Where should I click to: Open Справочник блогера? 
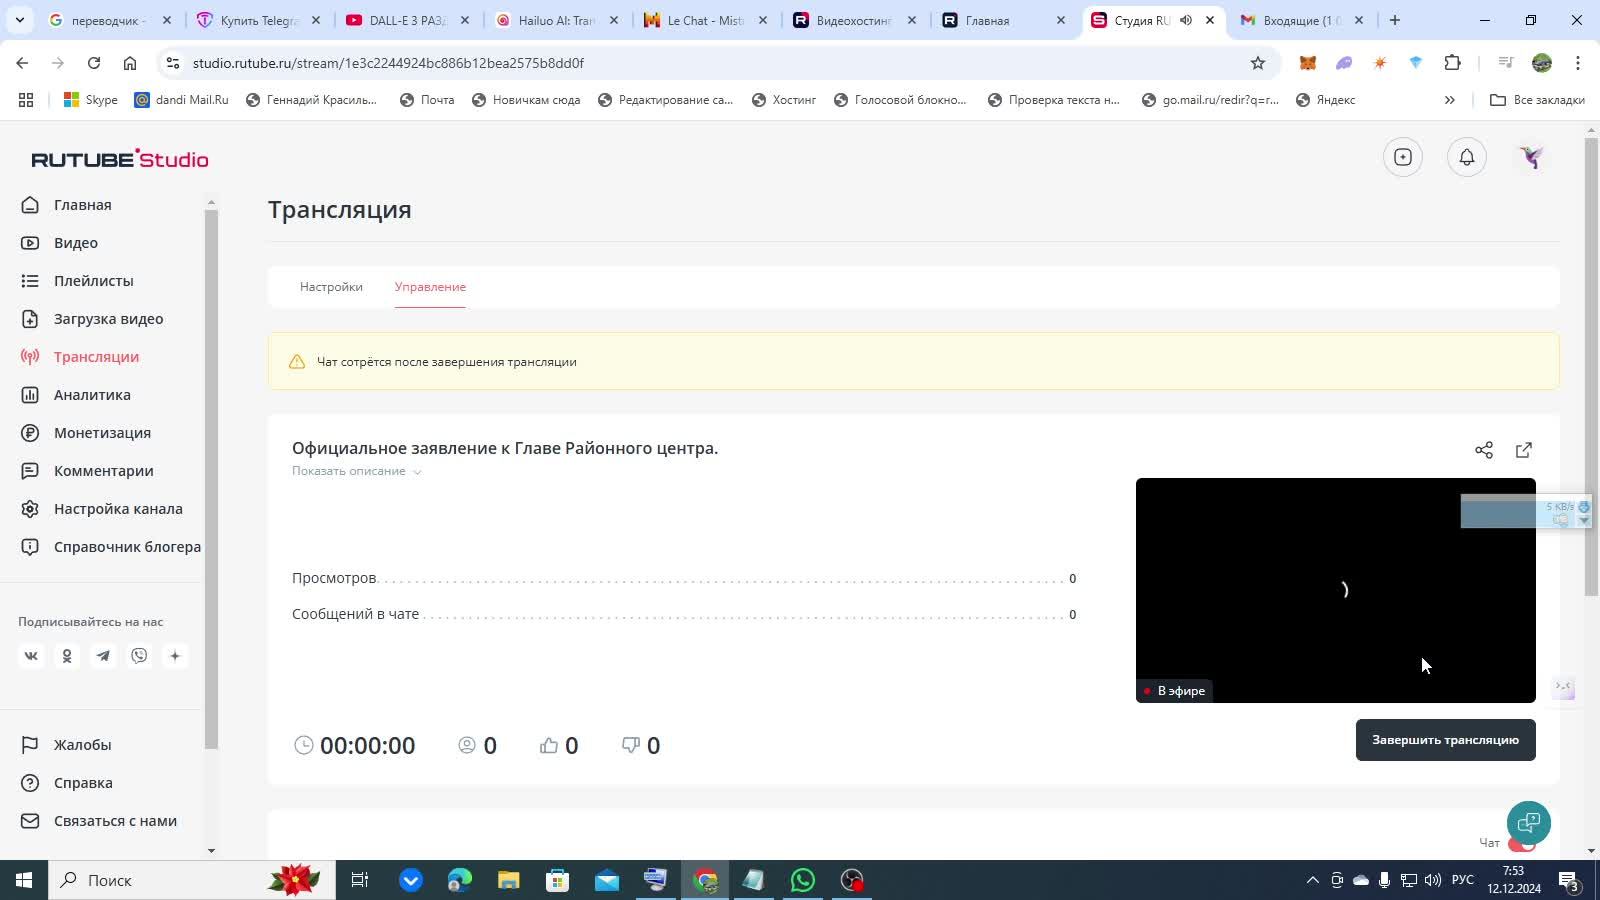point(127,547)
